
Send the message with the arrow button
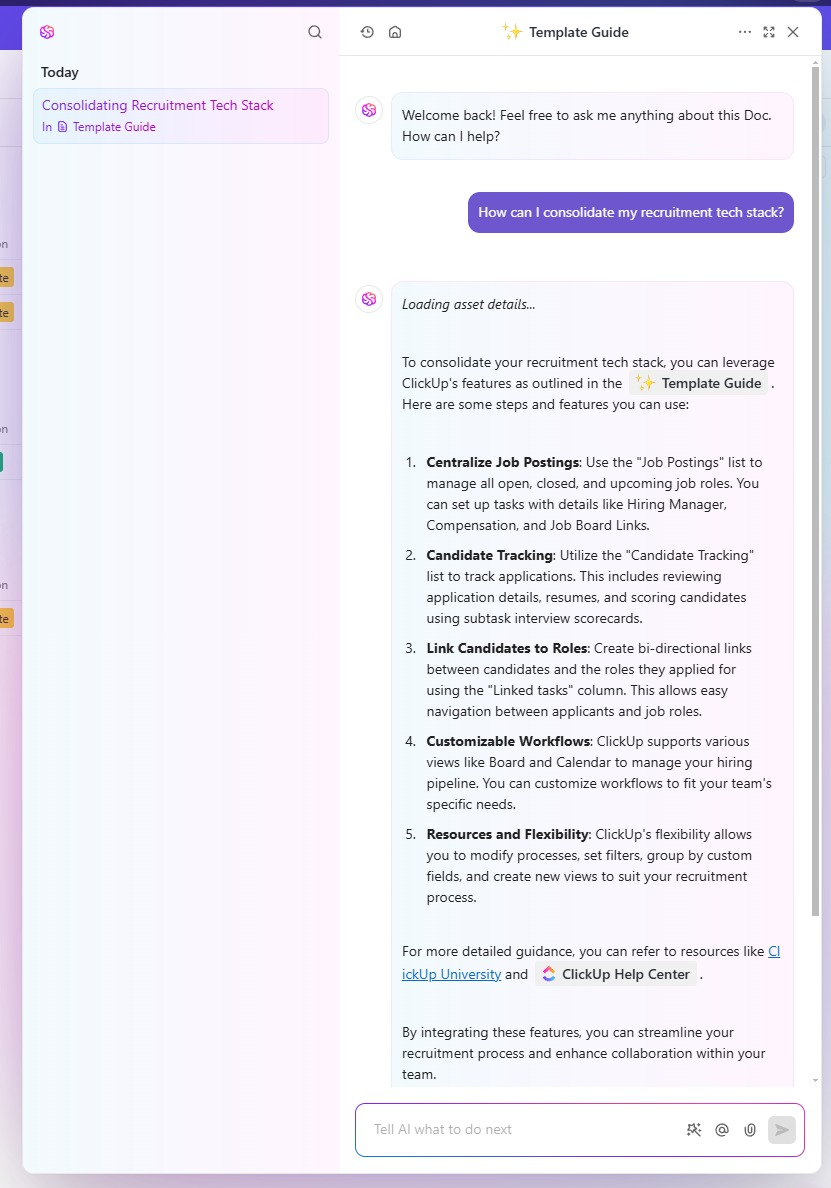[x=782, y=1130]
